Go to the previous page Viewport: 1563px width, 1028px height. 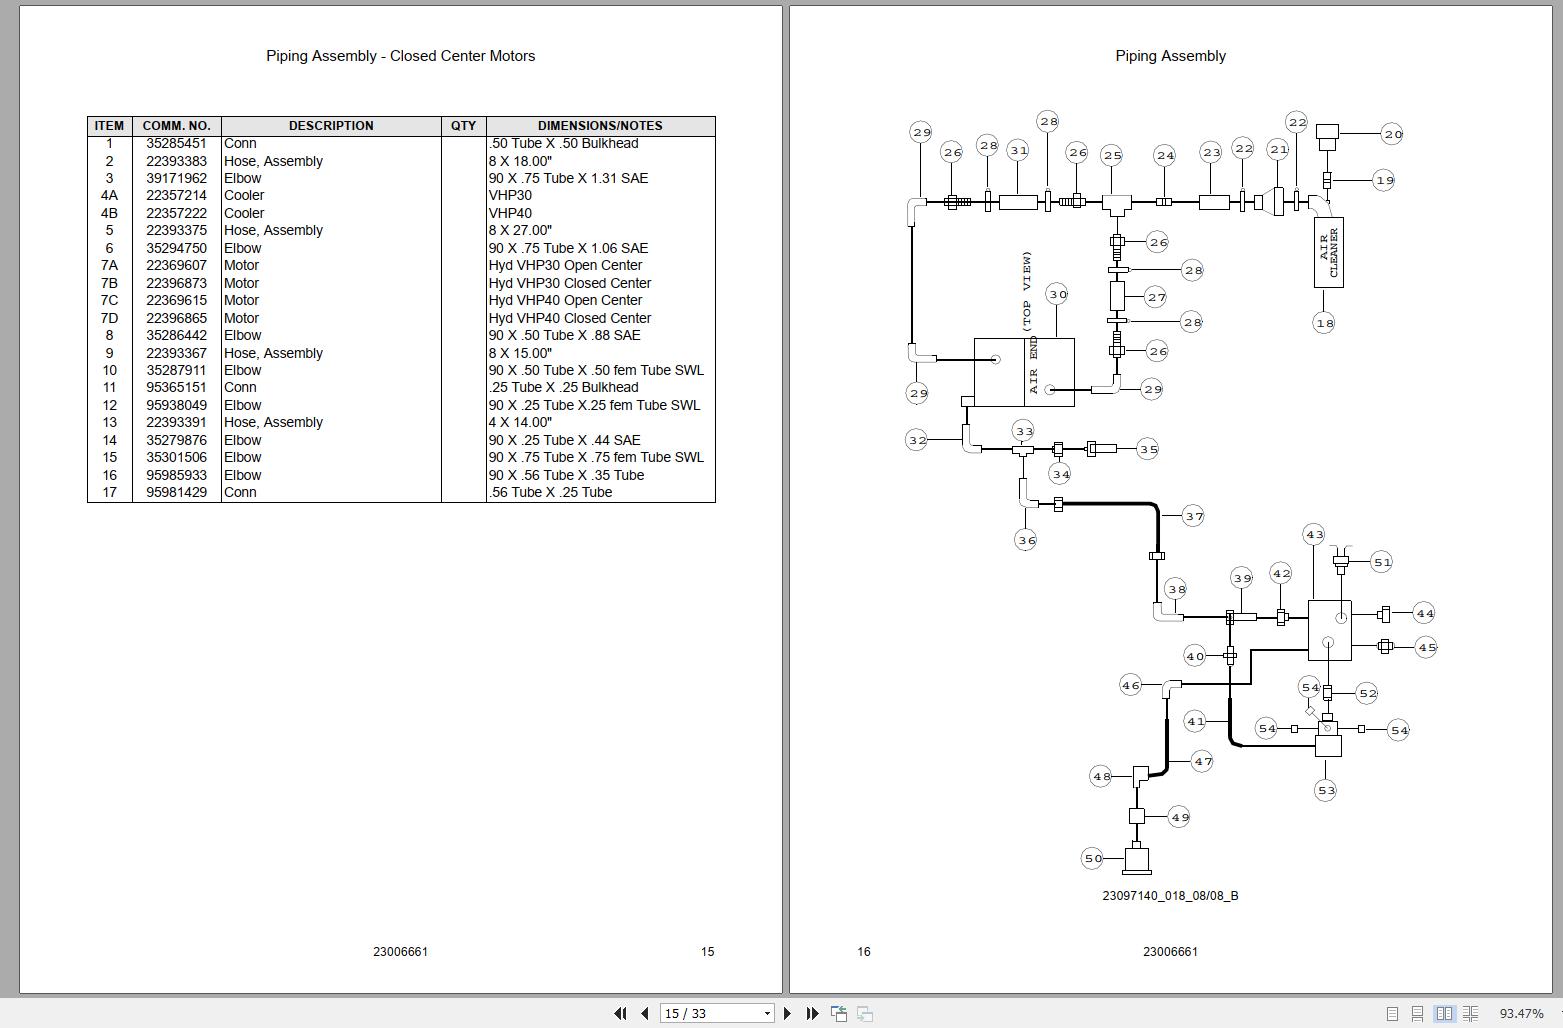645,1013
